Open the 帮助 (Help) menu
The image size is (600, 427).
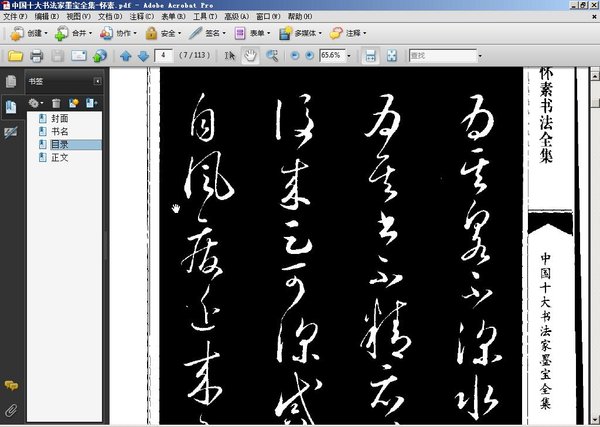(299, 17)
